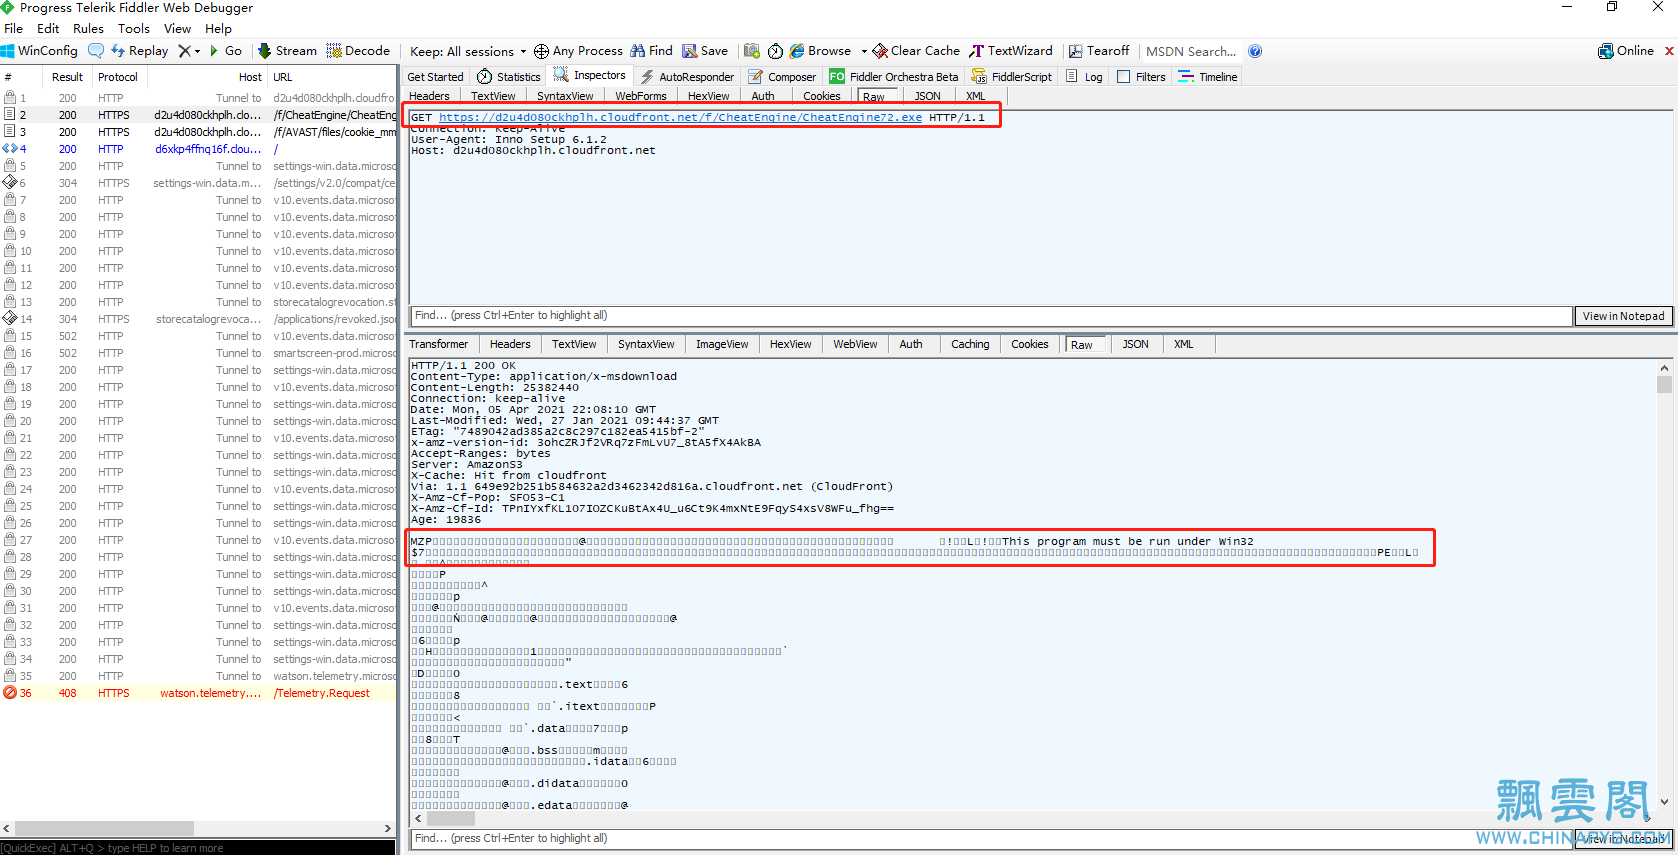The width and height of the screenshot is (1678, 855).
Task: Open the View menu
Action: coord(177,29)
